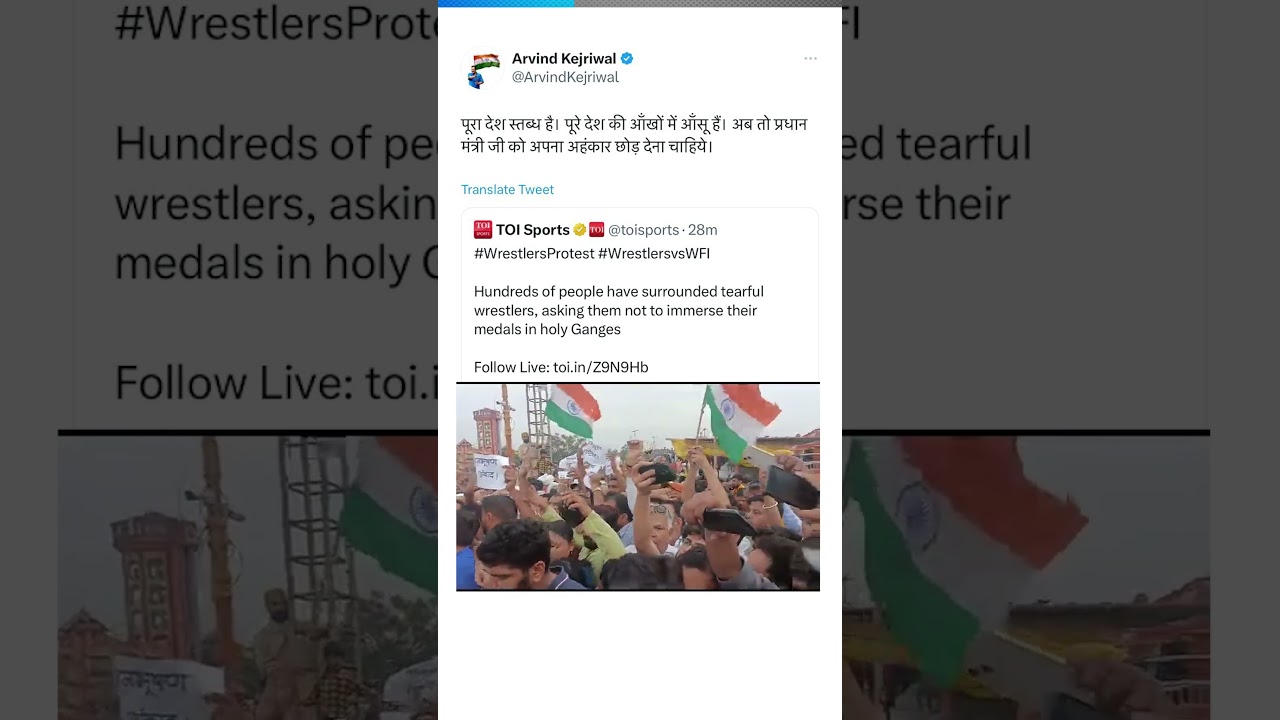
Task: Click the Hindi tweet text by Kejriwal
Action: 634,135
